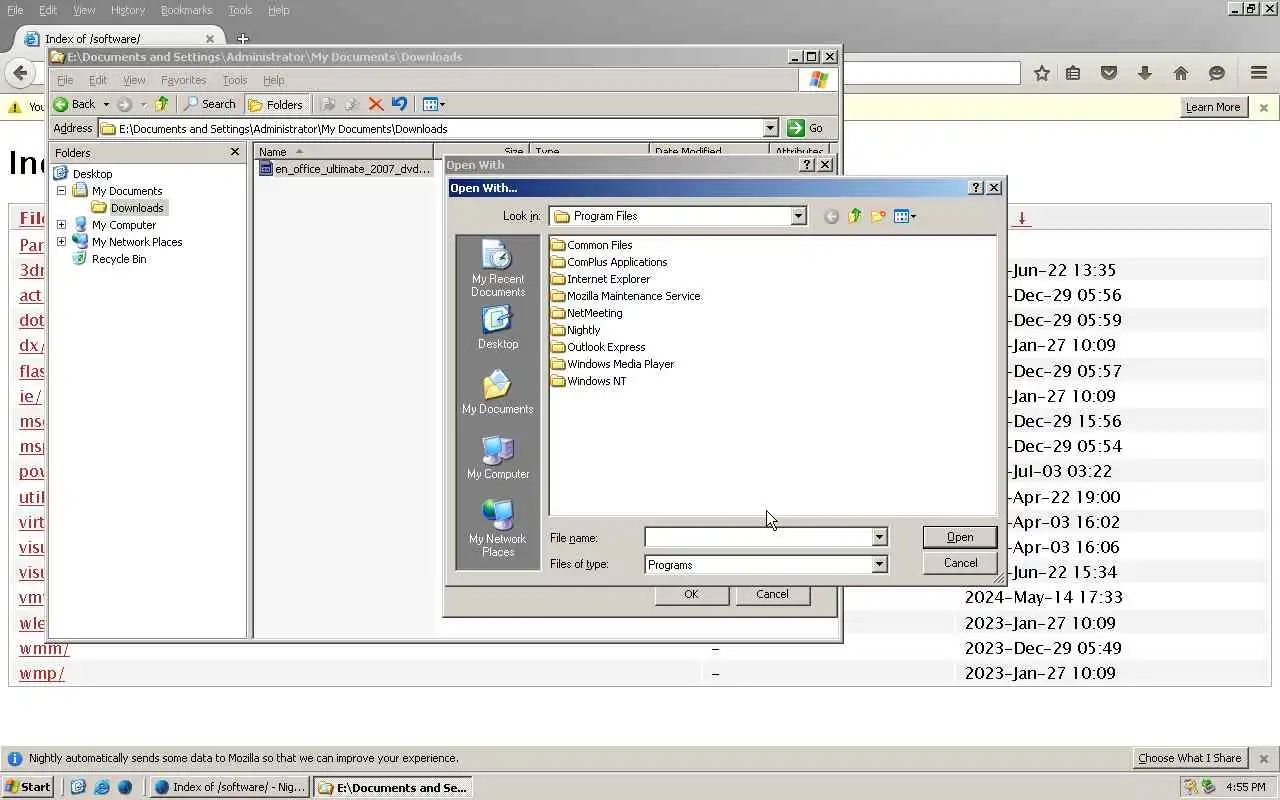Click the Start button

27,787
